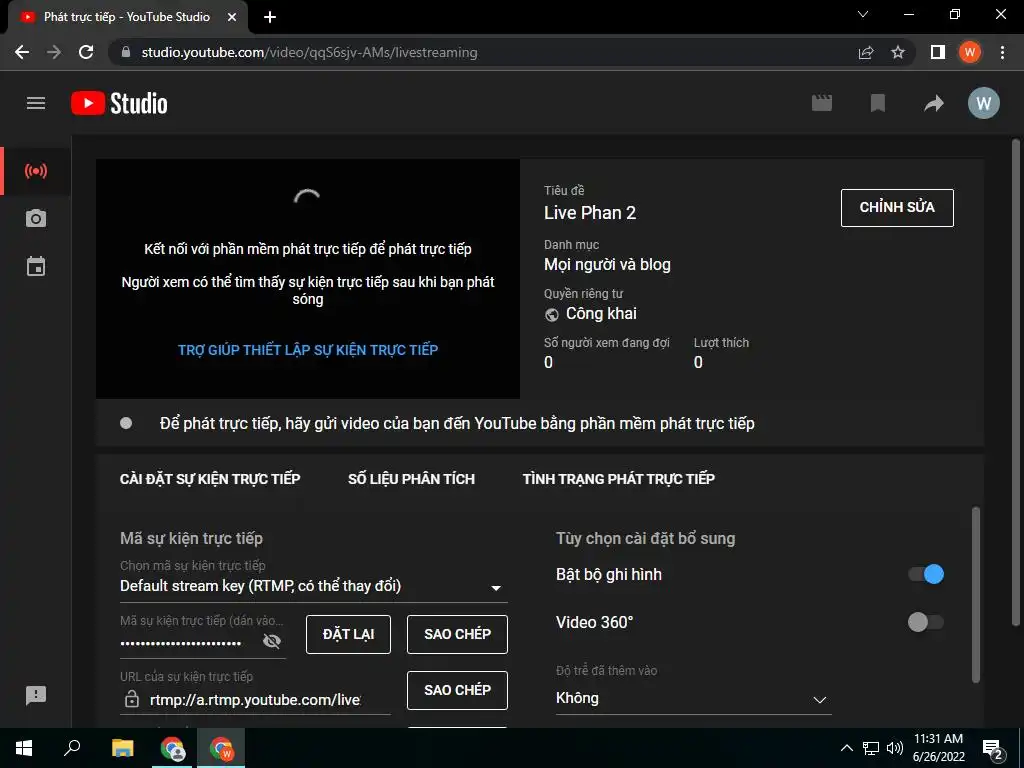Image resolution: width=1024 pixels, height=768 pixels.
Task: Click the bookmark icon in Studio header
Action: (878, 103)
